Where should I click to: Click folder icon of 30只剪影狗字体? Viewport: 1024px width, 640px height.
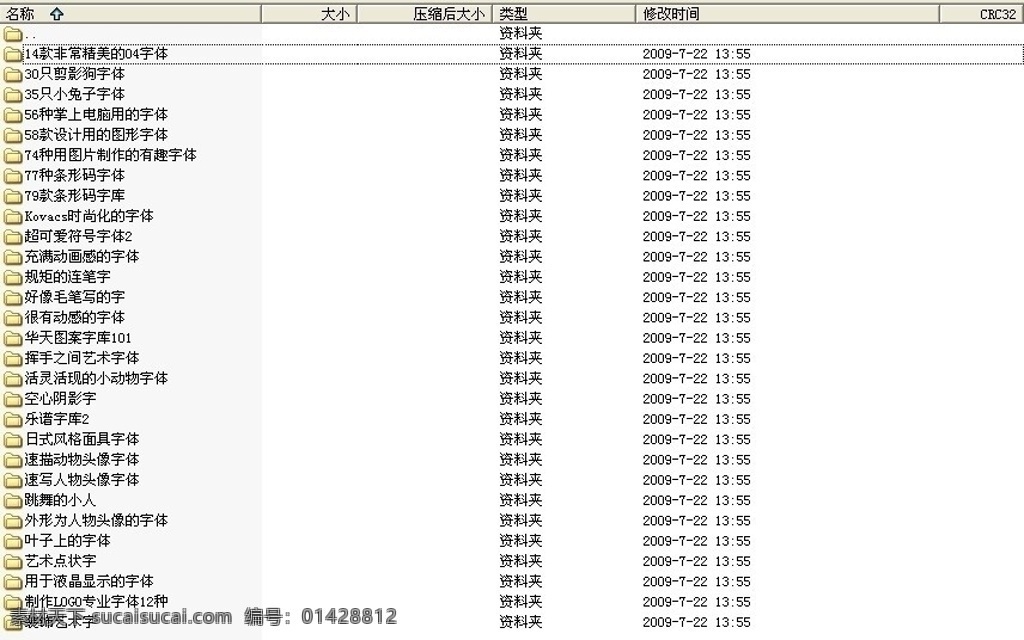[12, 74]
